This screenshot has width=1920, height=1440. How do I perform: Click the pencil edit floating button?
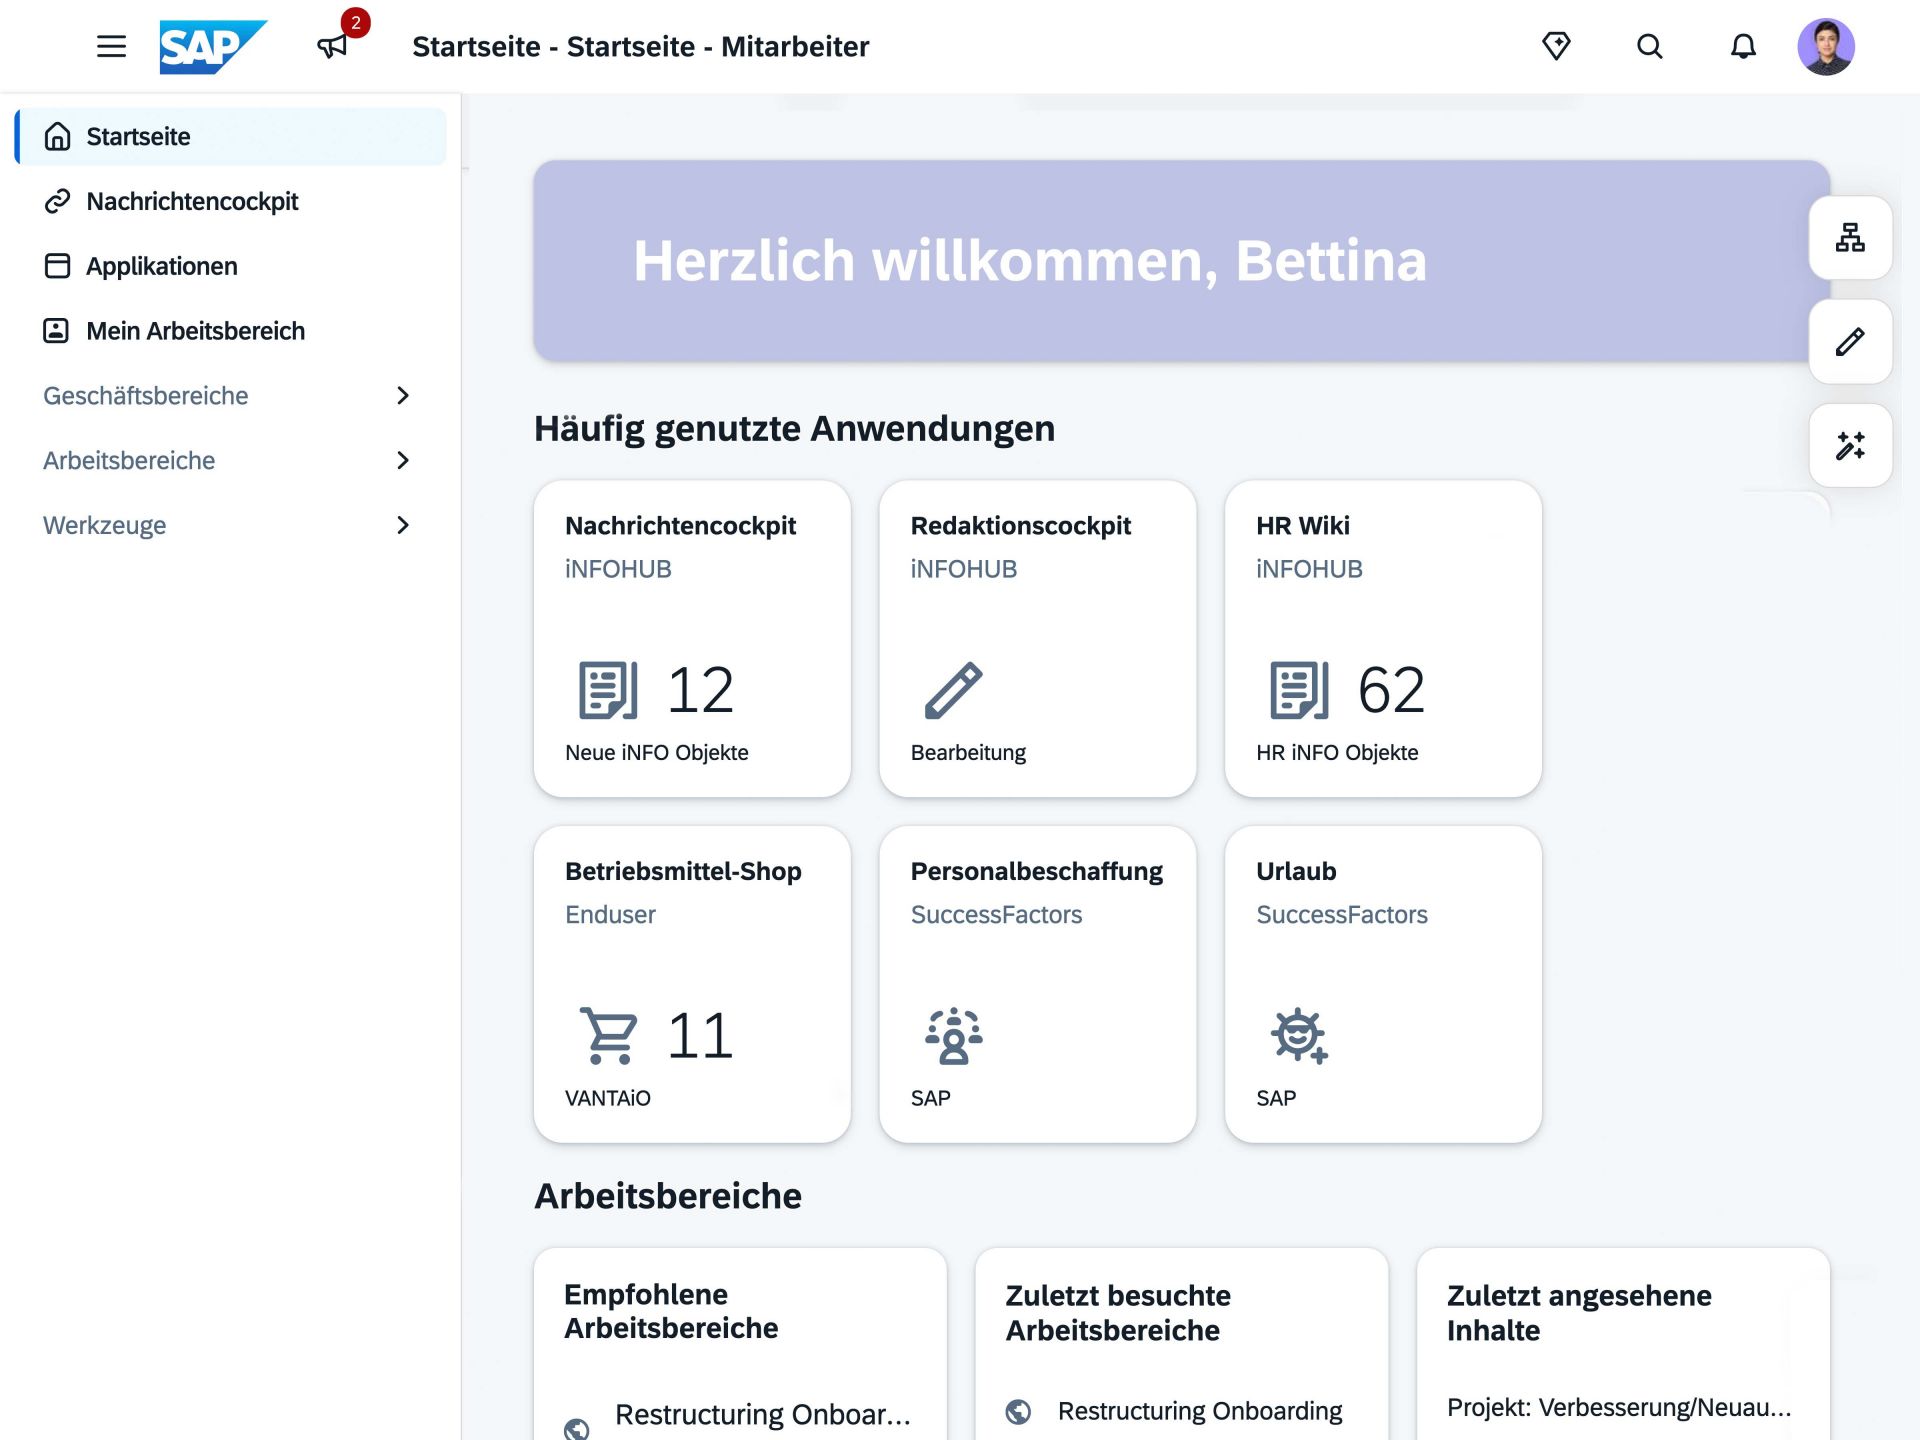pyautogui.click(x=1850, y=342)
